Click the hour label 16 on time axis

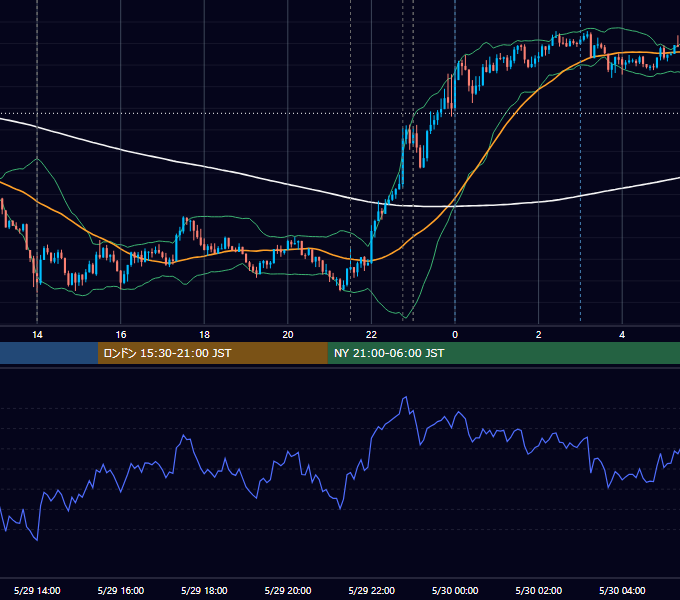pos(121,335)
